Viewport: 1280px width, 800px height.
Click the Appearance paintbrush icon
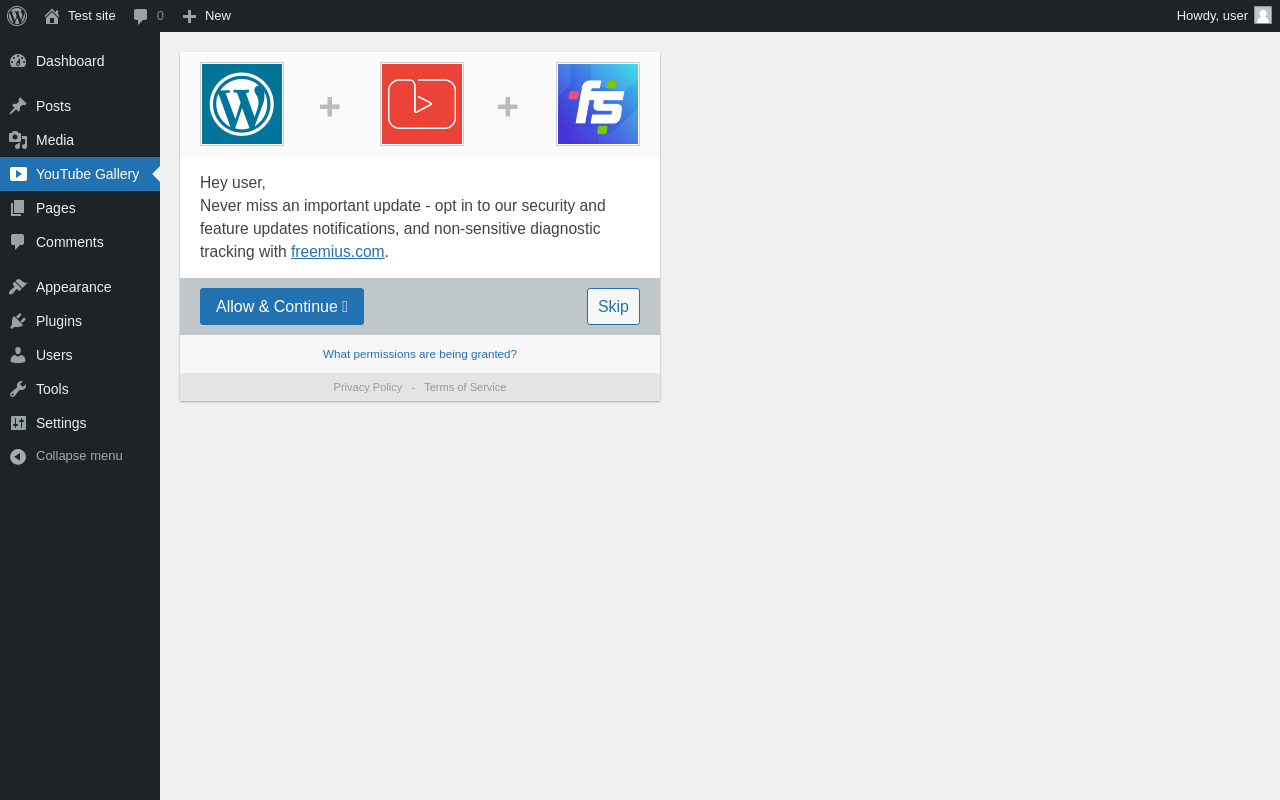(x=18, y=287)
